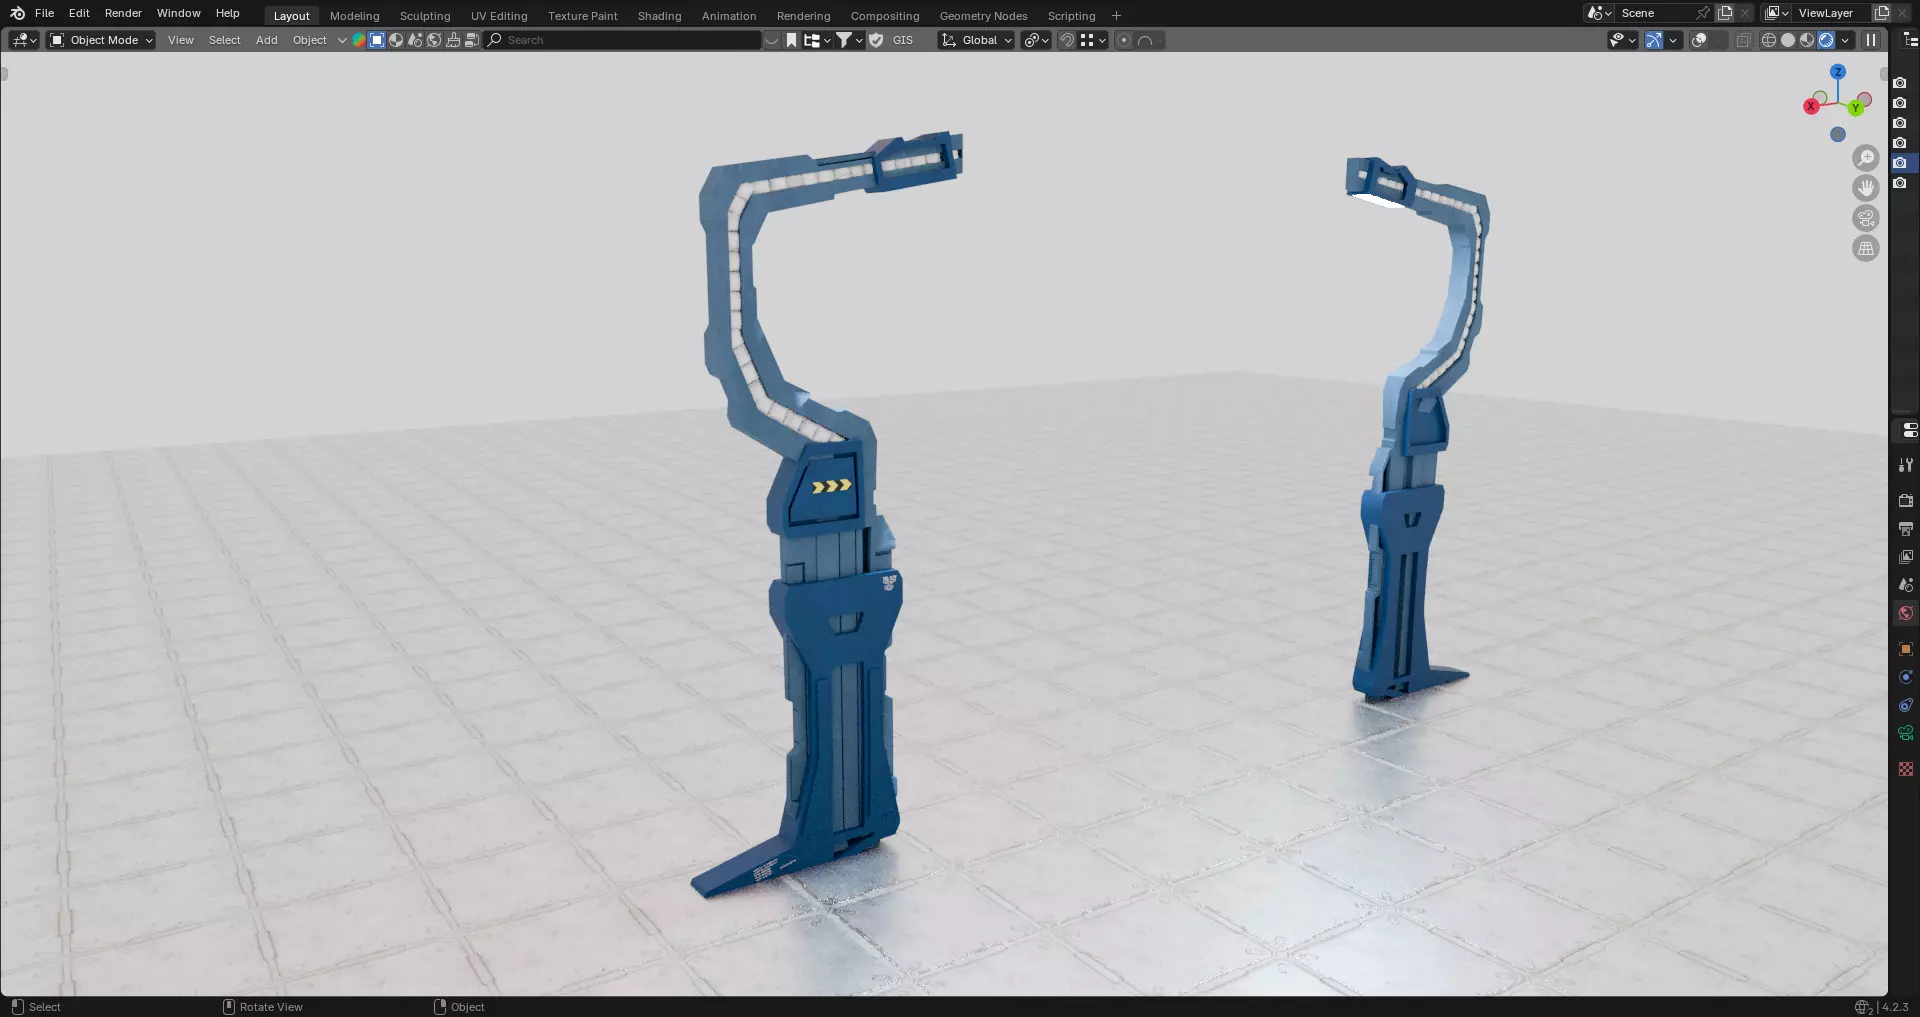Viewport: 1920px width, 1017px height.
Task: Toggle the camera view gizmo
Action: [x=1866, y=218]
